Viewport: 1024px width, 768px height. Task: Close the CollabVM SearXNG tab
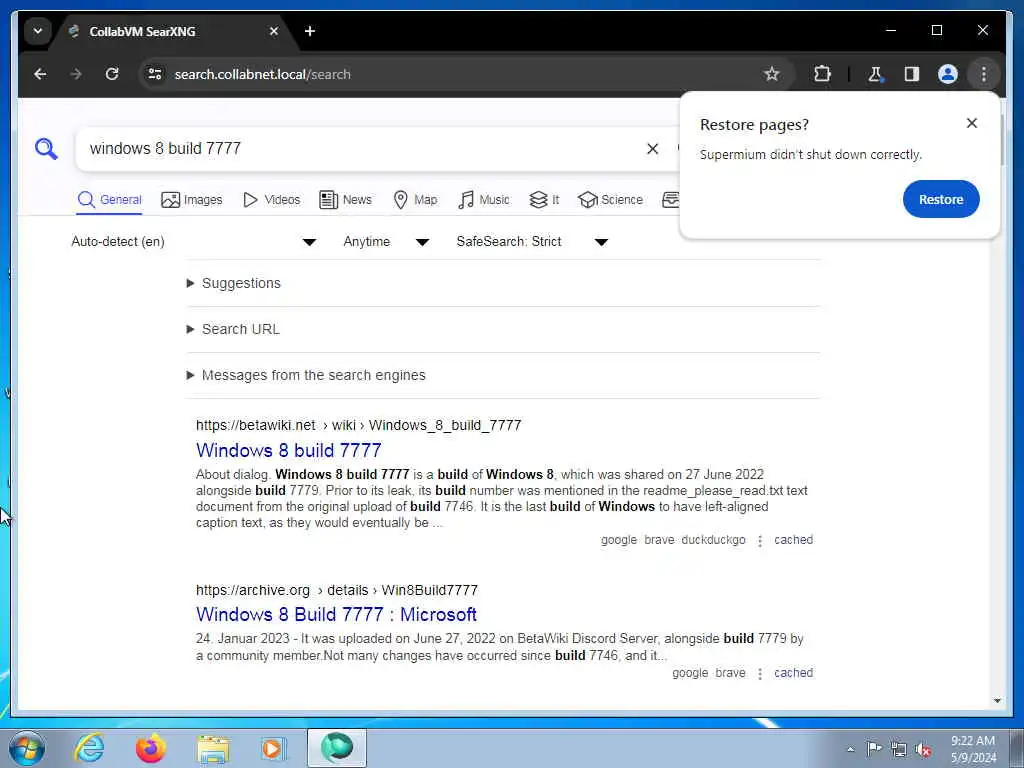pos(274,31)
